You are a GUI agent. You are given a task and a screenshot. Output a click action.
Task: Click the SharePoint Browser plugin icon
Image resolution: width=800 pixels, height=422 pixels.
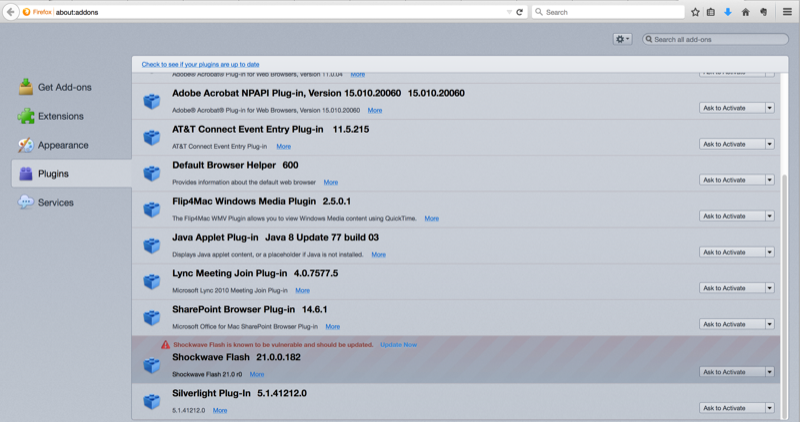(x=152, y=318)
